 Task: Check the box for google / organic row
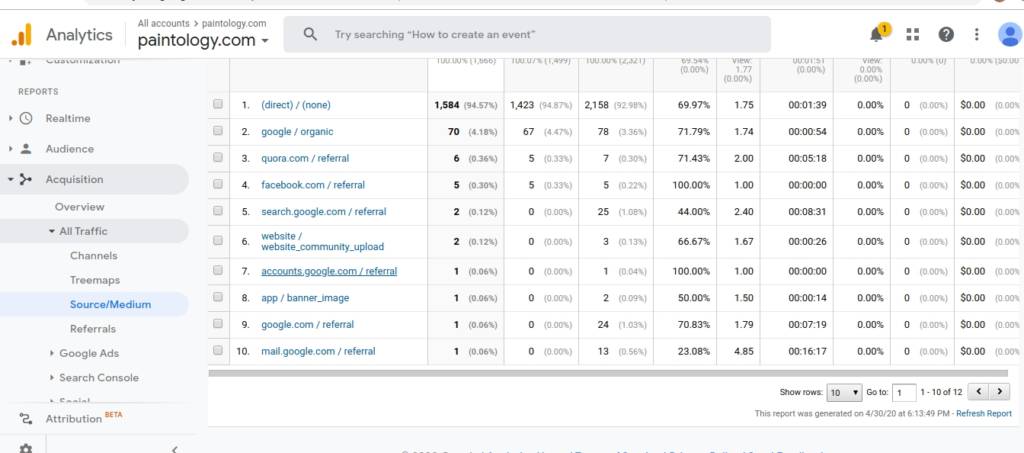click(x=218, y=132)
